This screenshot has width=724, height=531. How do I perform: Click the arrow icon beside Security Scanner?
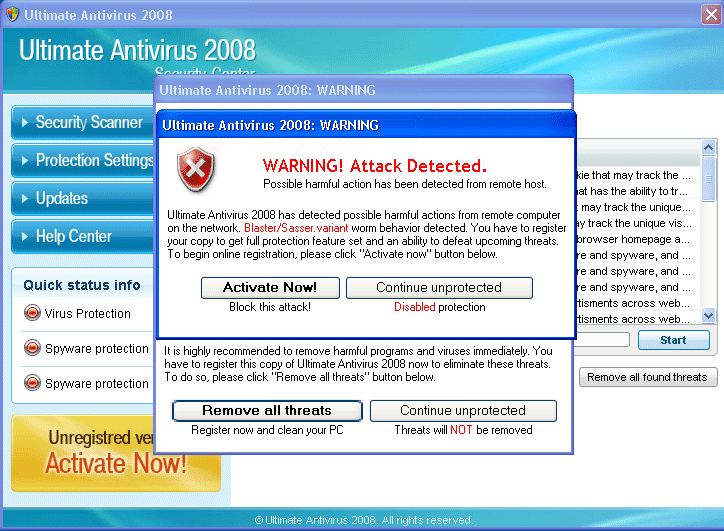tap(24, 123)
